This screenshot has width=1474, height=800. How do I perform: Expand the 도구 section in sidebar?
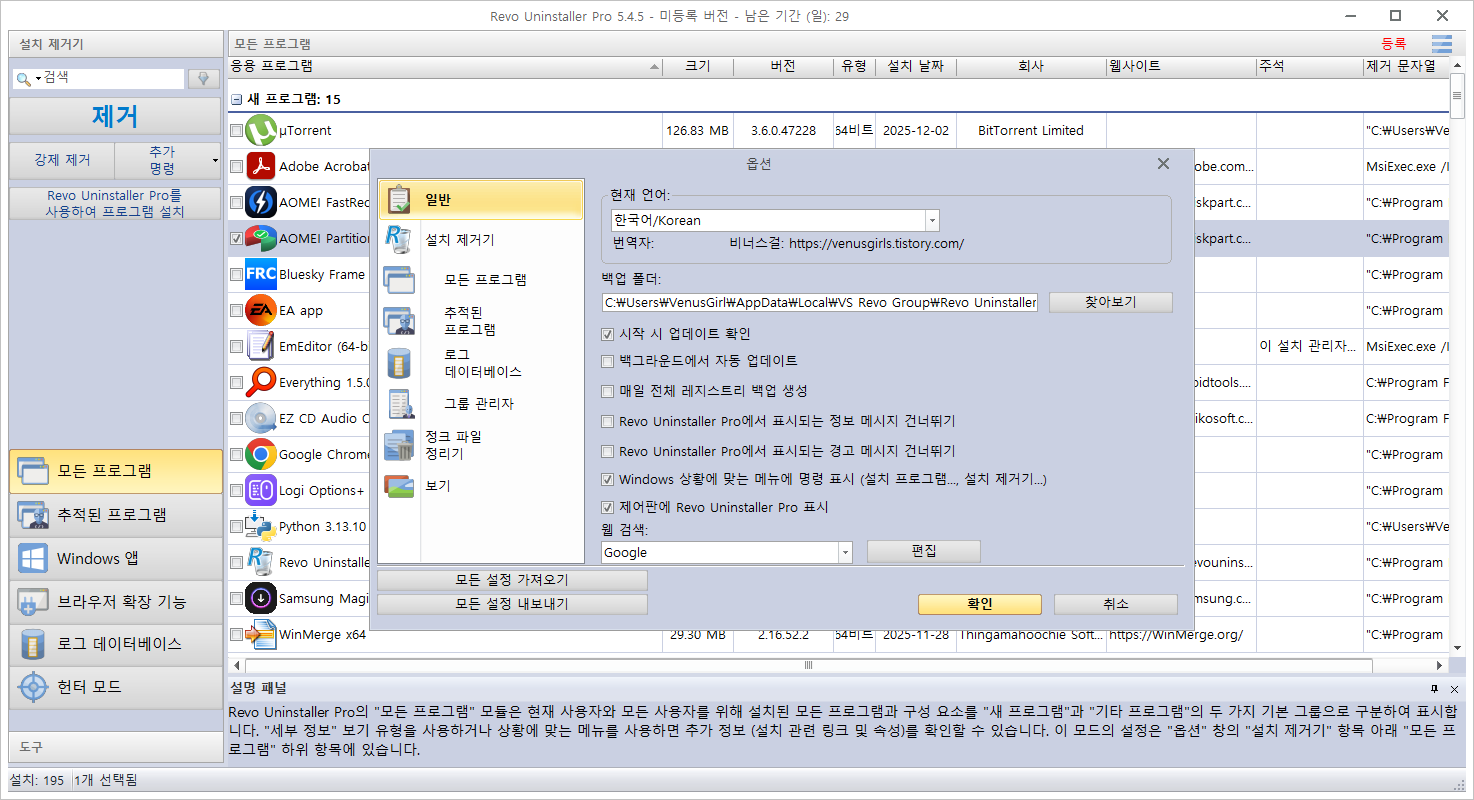point(116,747)
